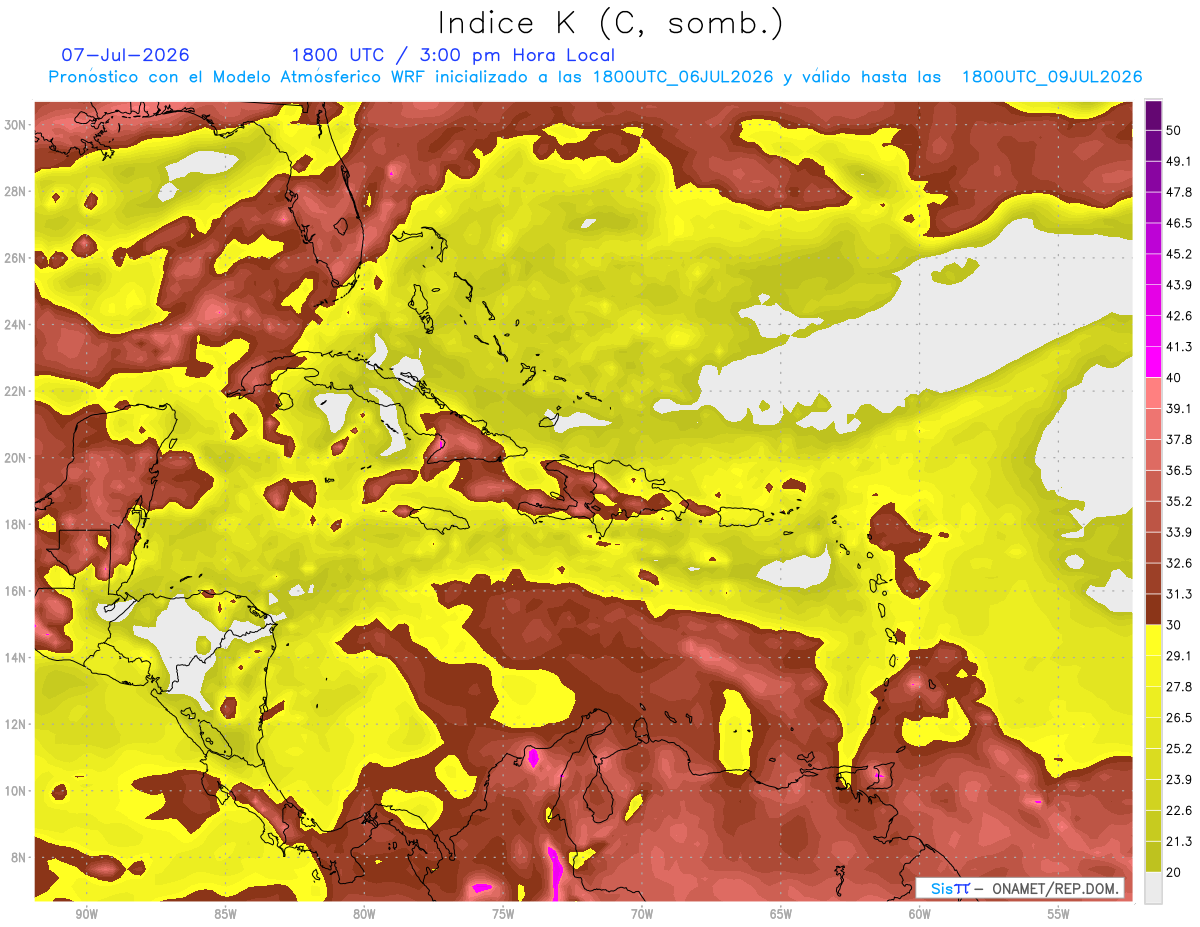Select the "8N" latitude label
This screenshot has height=927, width=1200.
20,857
